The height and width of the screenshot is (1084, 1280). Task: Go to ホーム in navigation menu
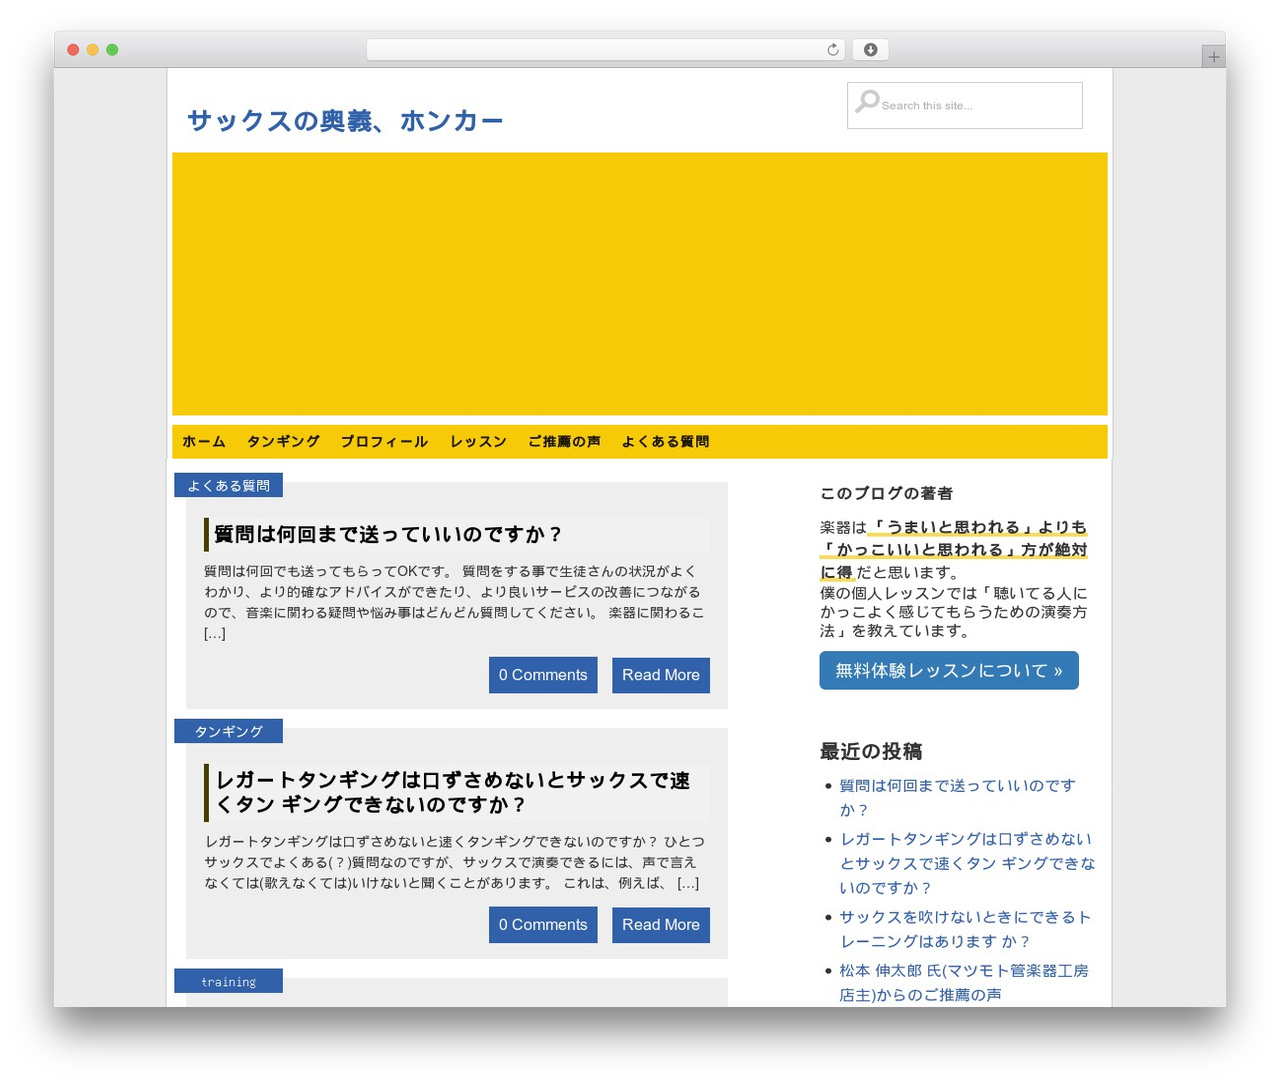[204, 442]
